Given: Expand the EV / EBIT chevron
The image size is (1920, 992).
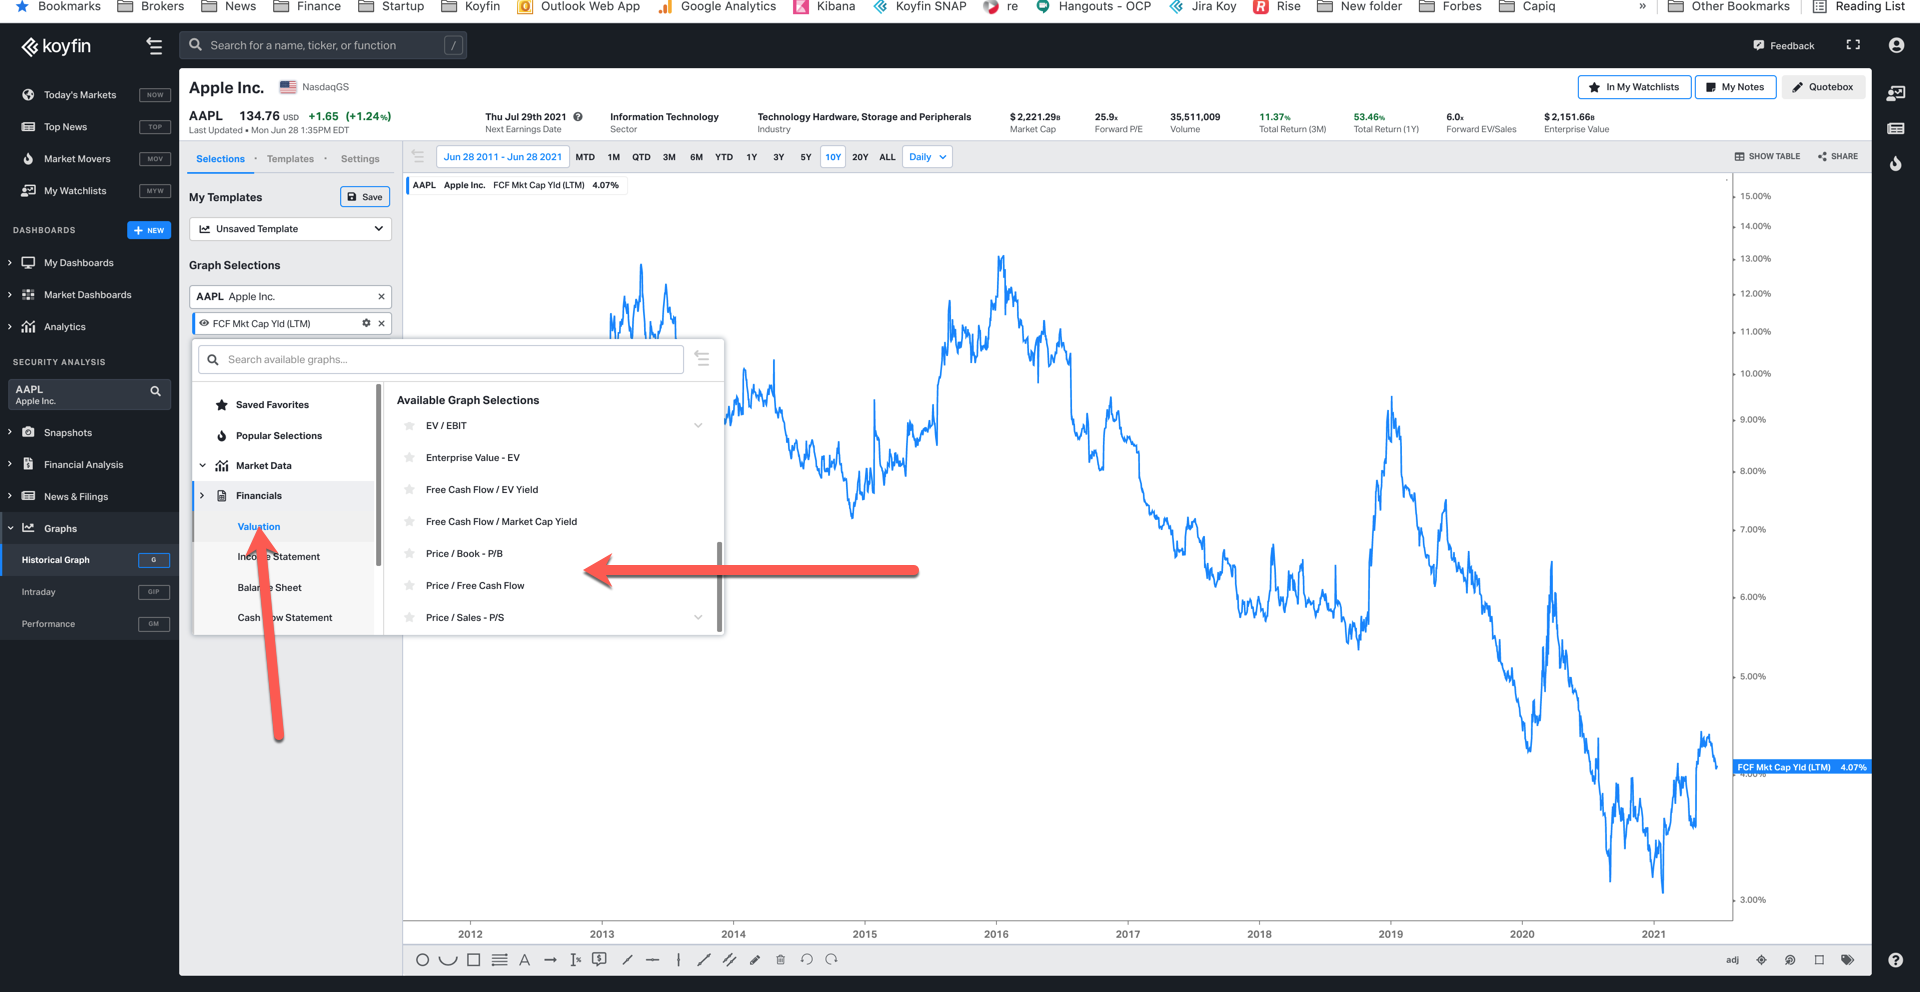Looking at the screenshot, I should click(698, 426).
